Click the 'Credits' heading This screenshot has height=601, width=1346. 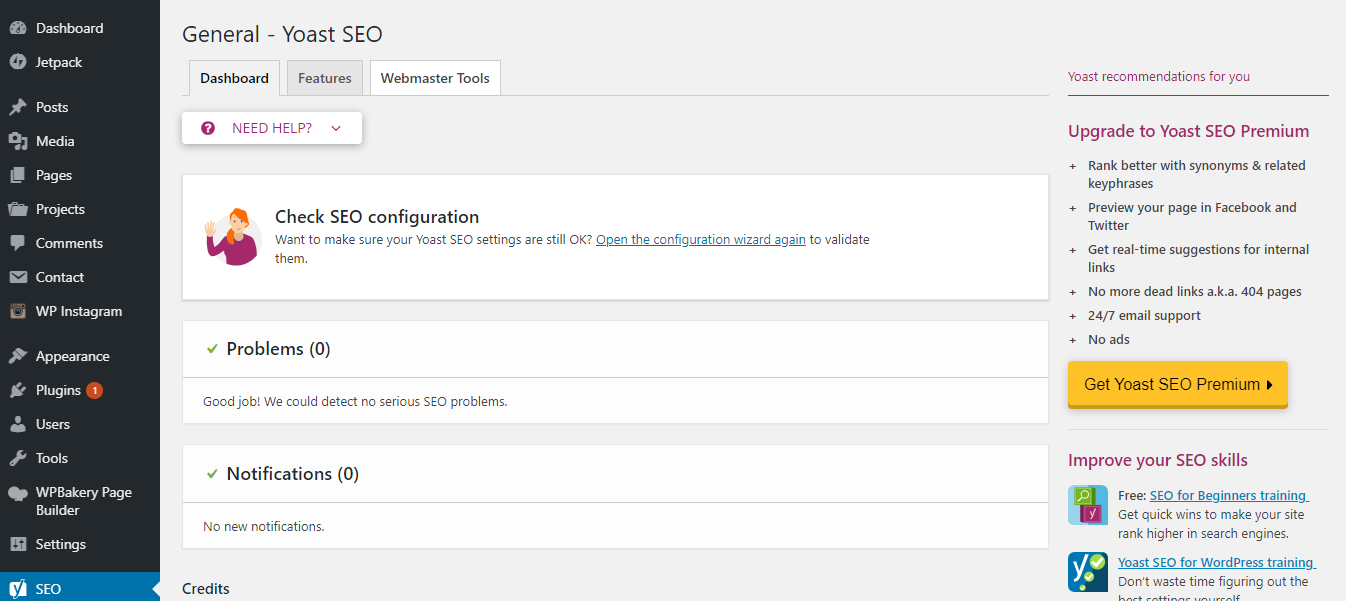(206, 589)
